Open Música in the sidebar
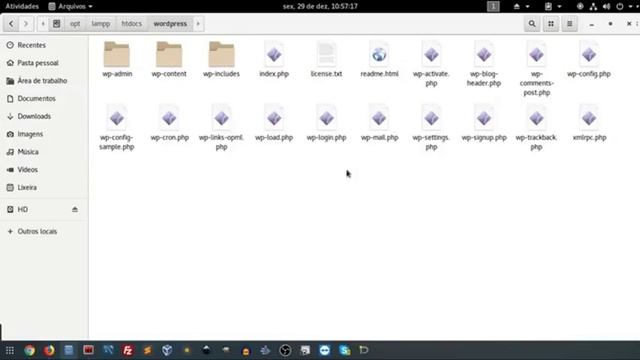Viewport: 640px width, 360px height. point(44,152)
